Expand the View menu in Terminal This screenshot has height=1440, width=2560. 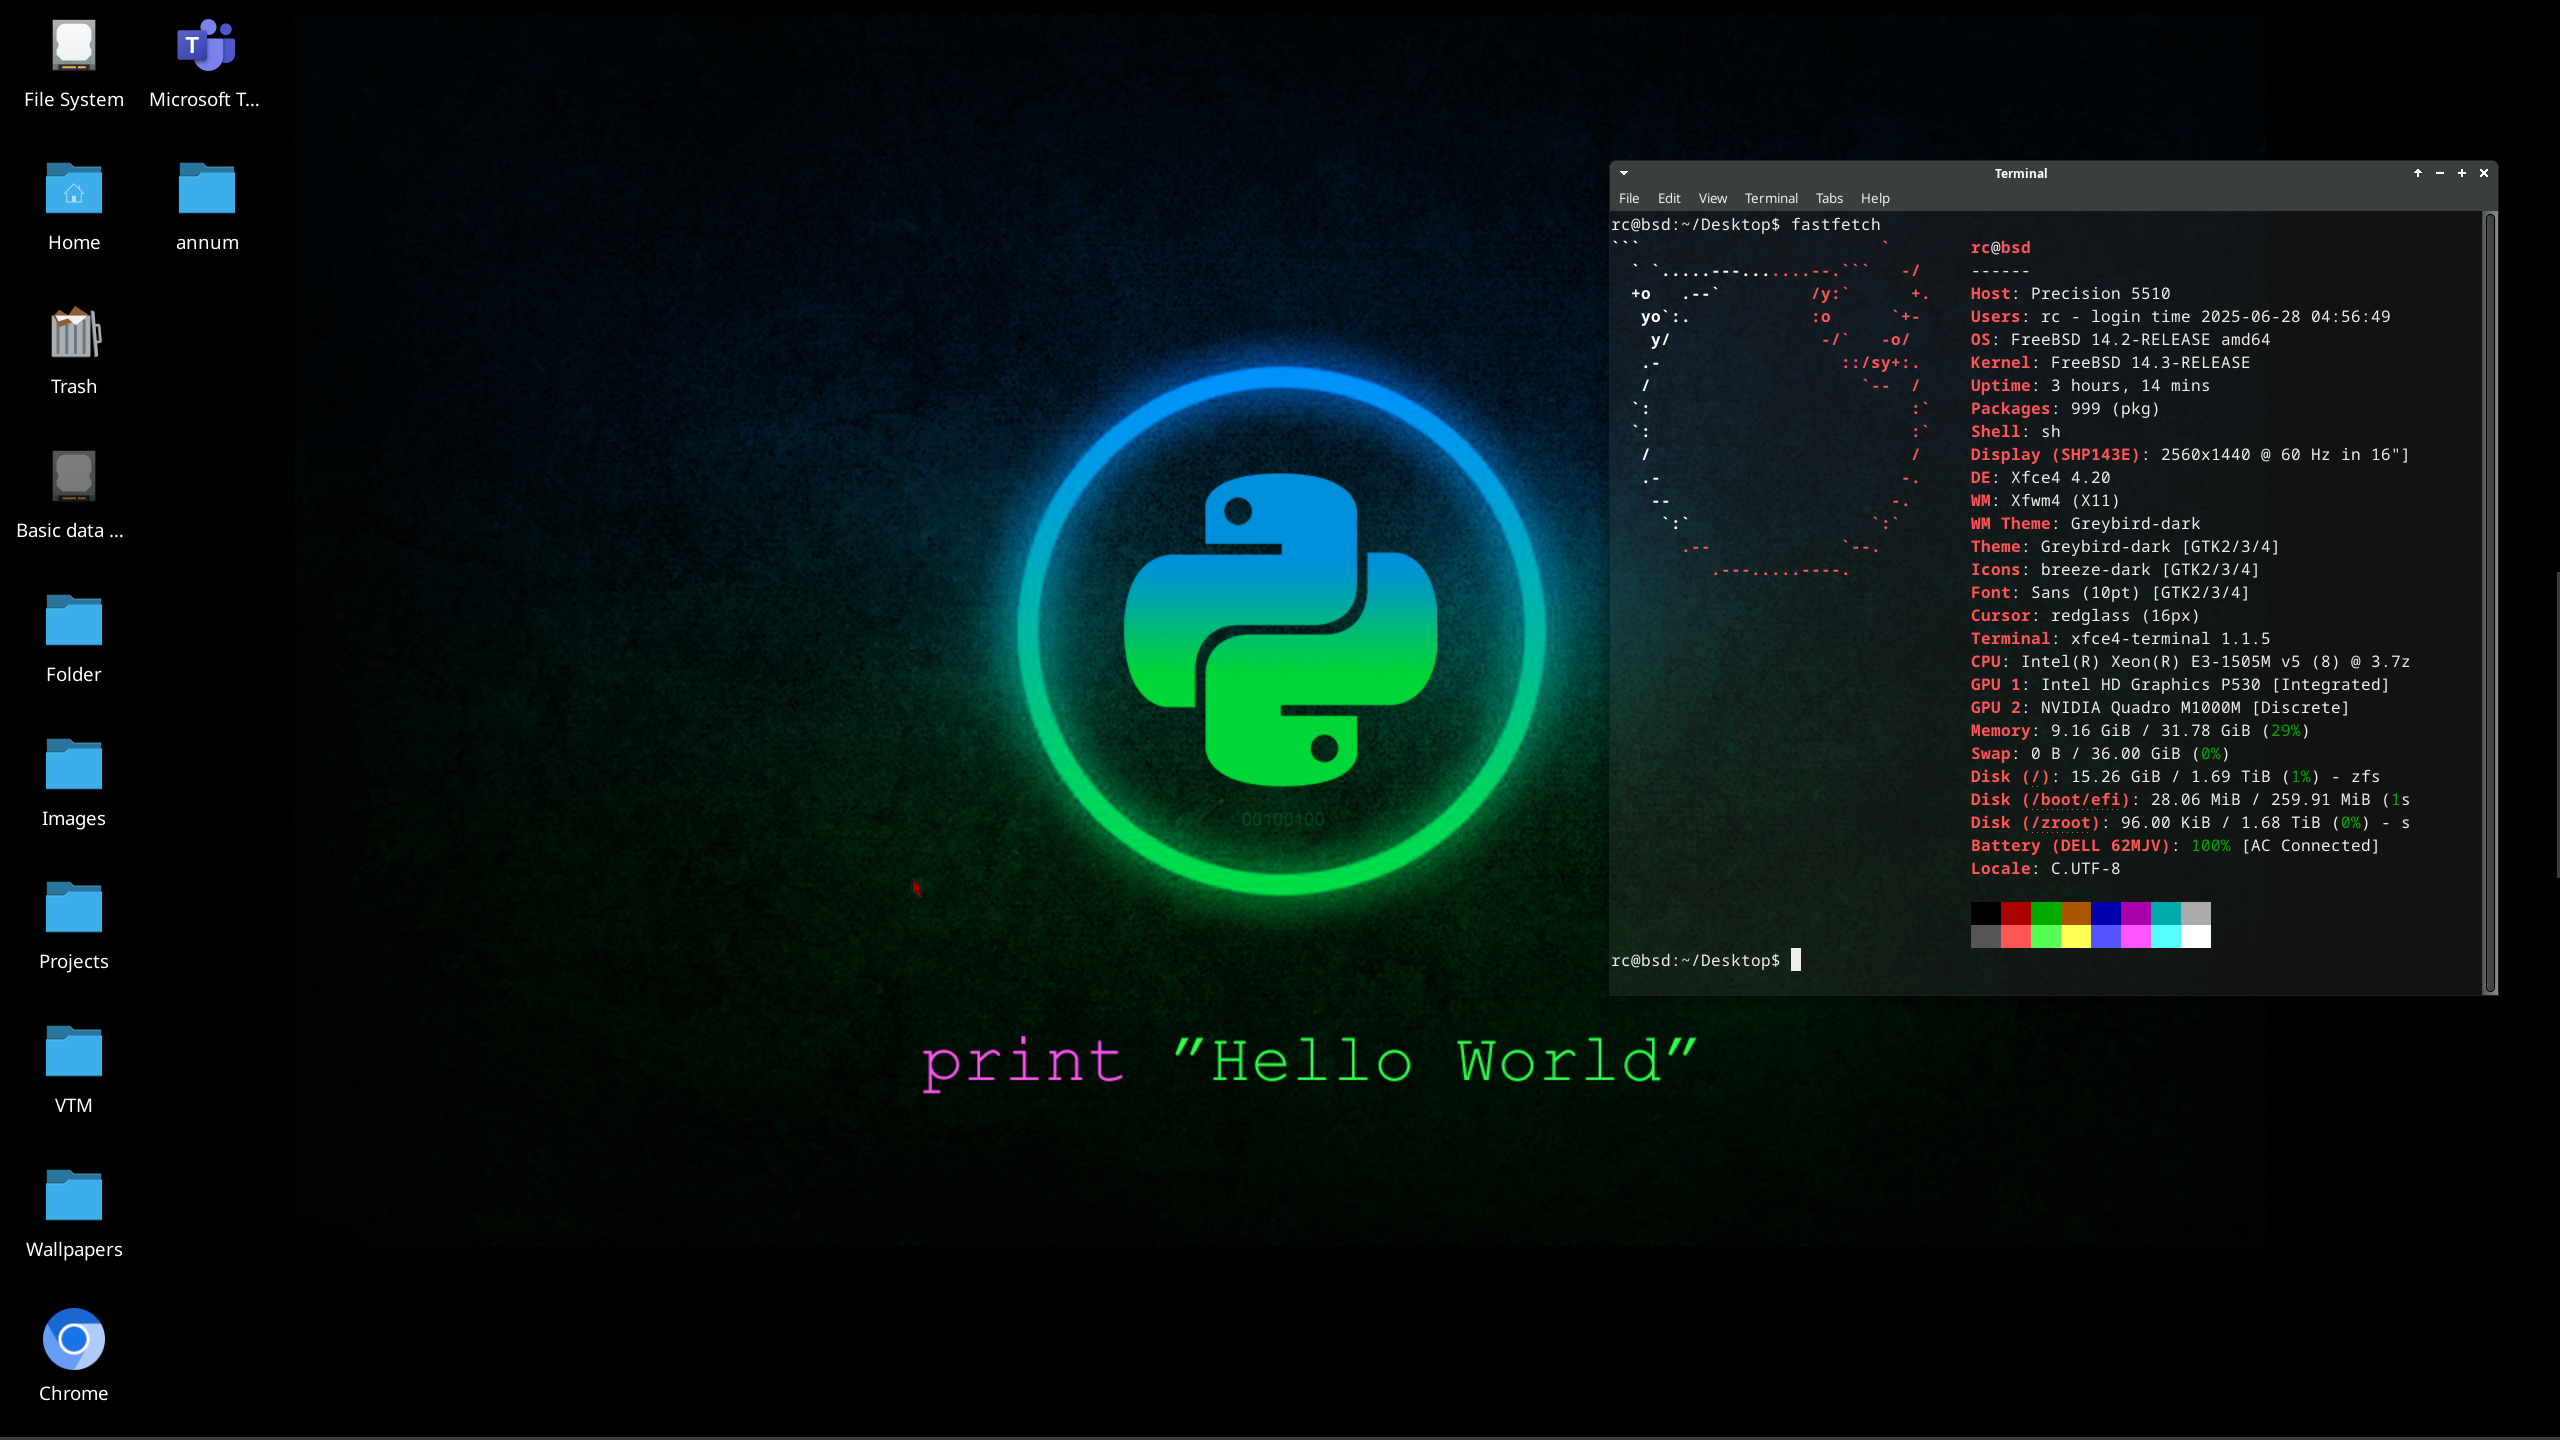(1712, 198)
